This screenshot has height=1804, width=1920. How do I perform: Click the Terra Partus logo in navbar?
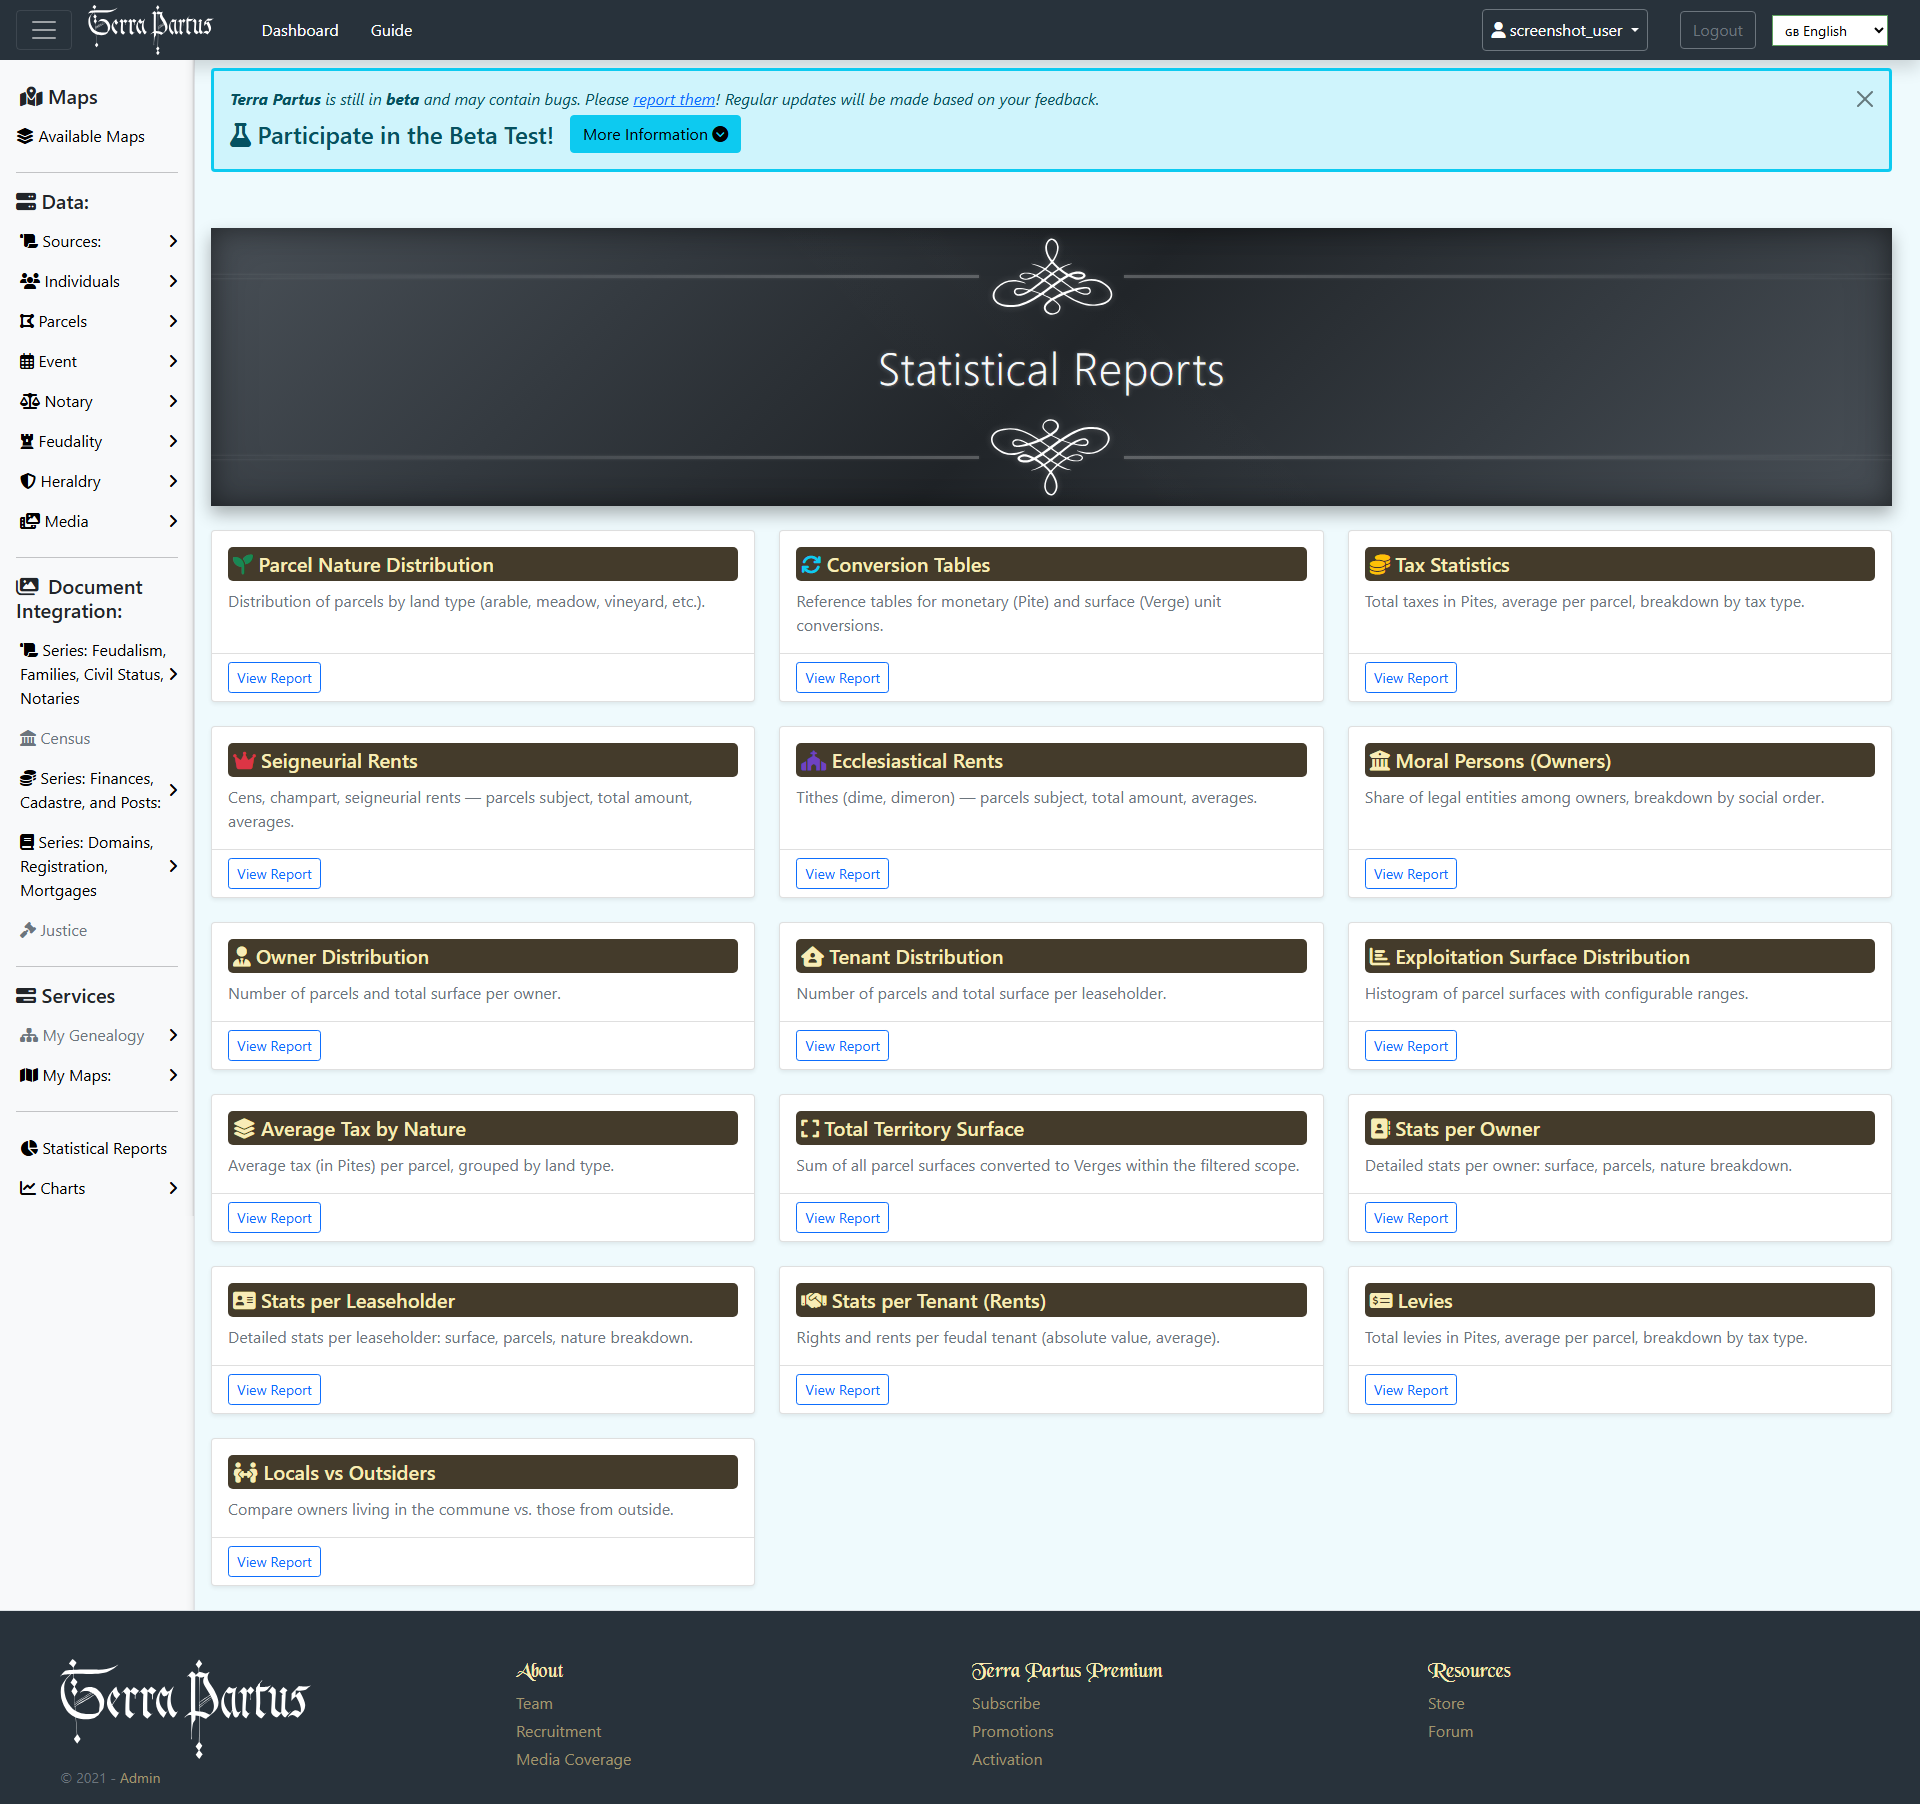[150, 28]
